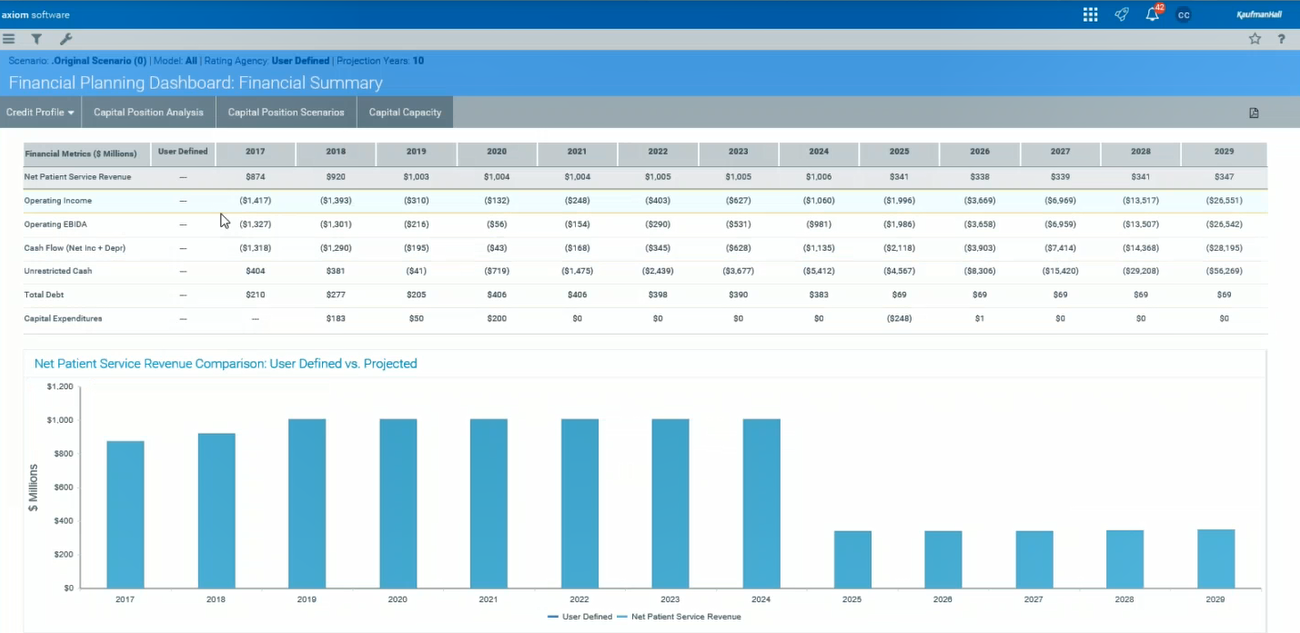Open help with question mark icon

point(1281,39)
